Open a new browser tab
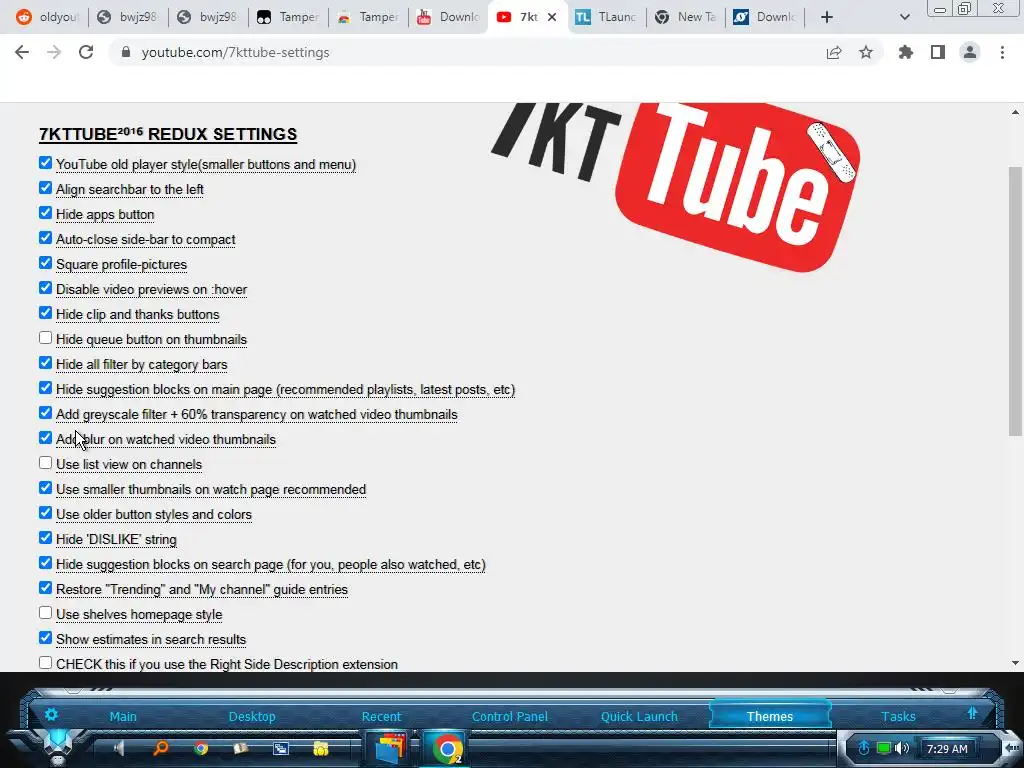This screenshot has height=768, width=1024. [x=827, y=17]
